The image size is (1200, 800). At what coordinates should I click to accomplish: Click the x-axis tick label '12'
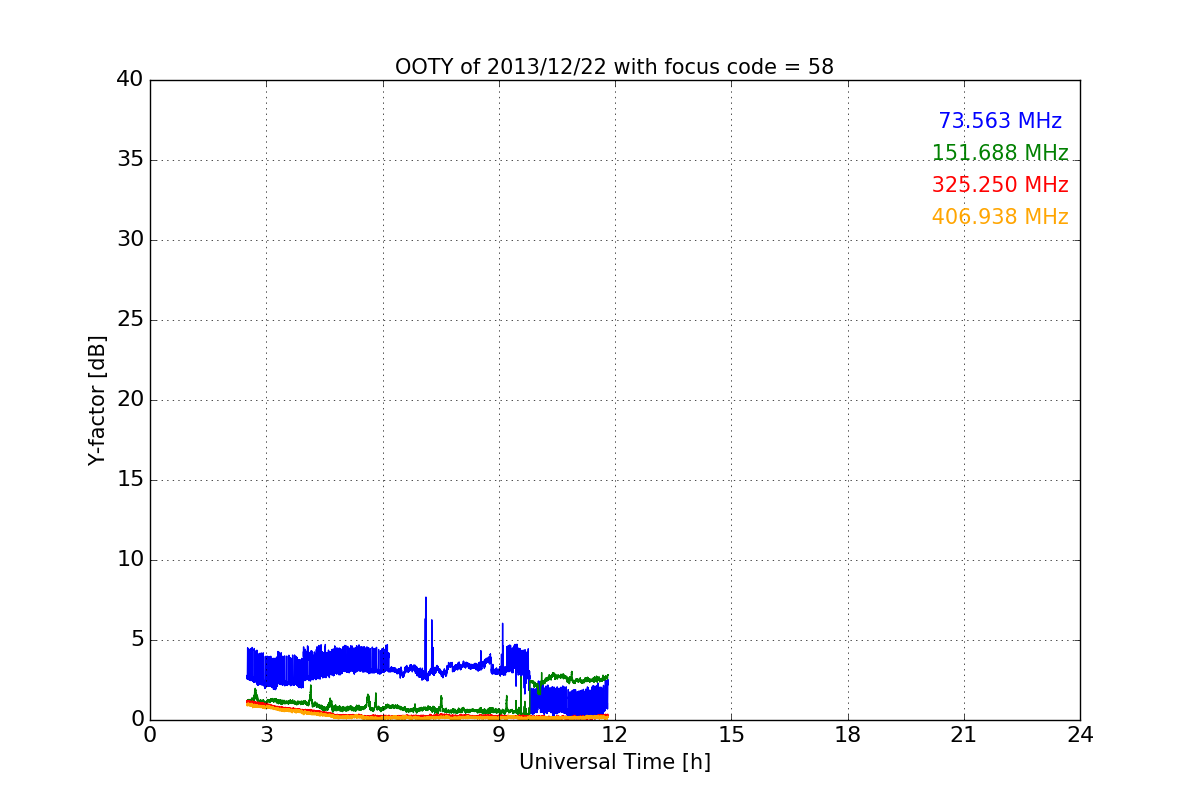(x=615, y=734)
